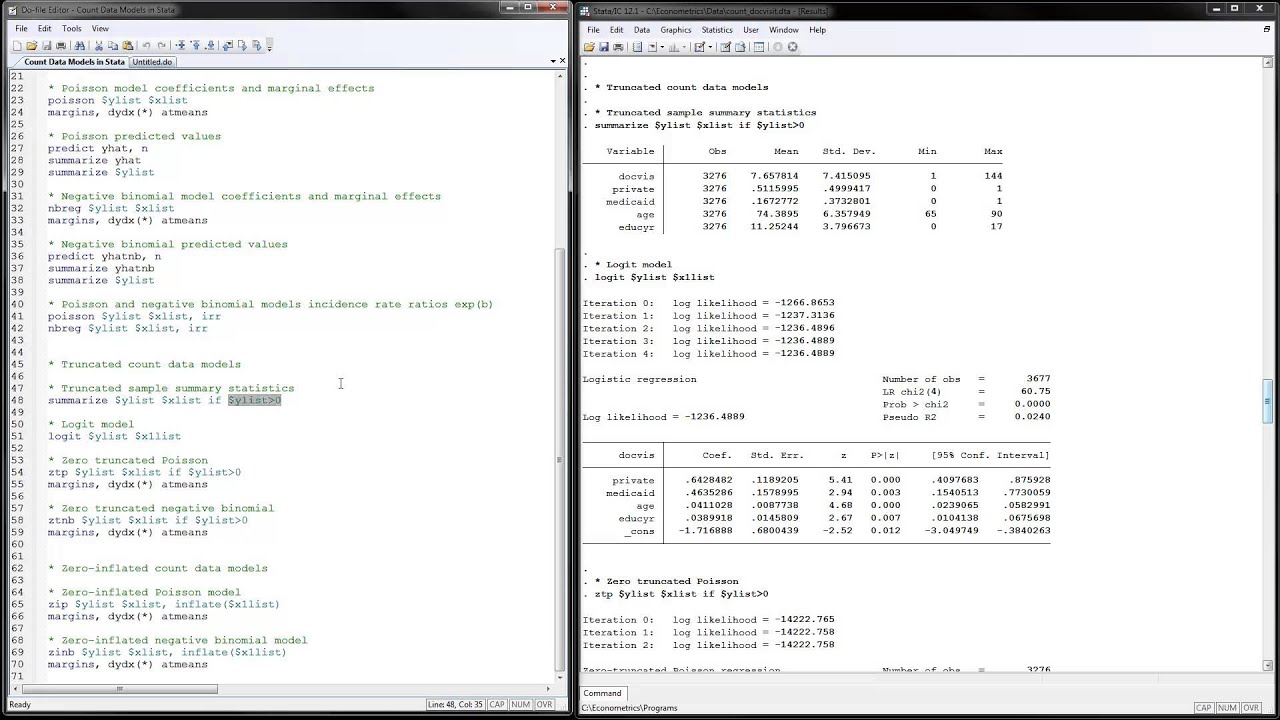Open User menu in Stata window
Screen dimensions: 1280x720
(751, 30)
